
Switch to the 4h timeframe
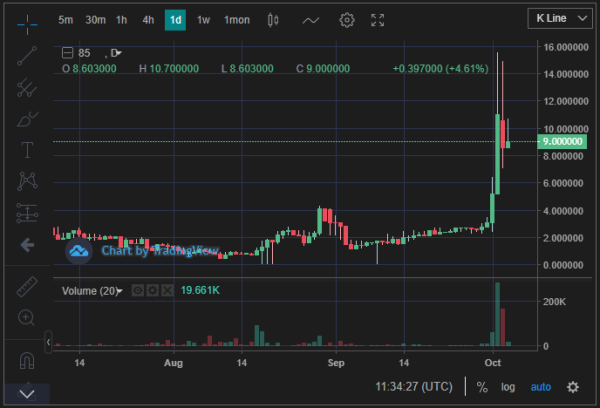pos(148,20)
